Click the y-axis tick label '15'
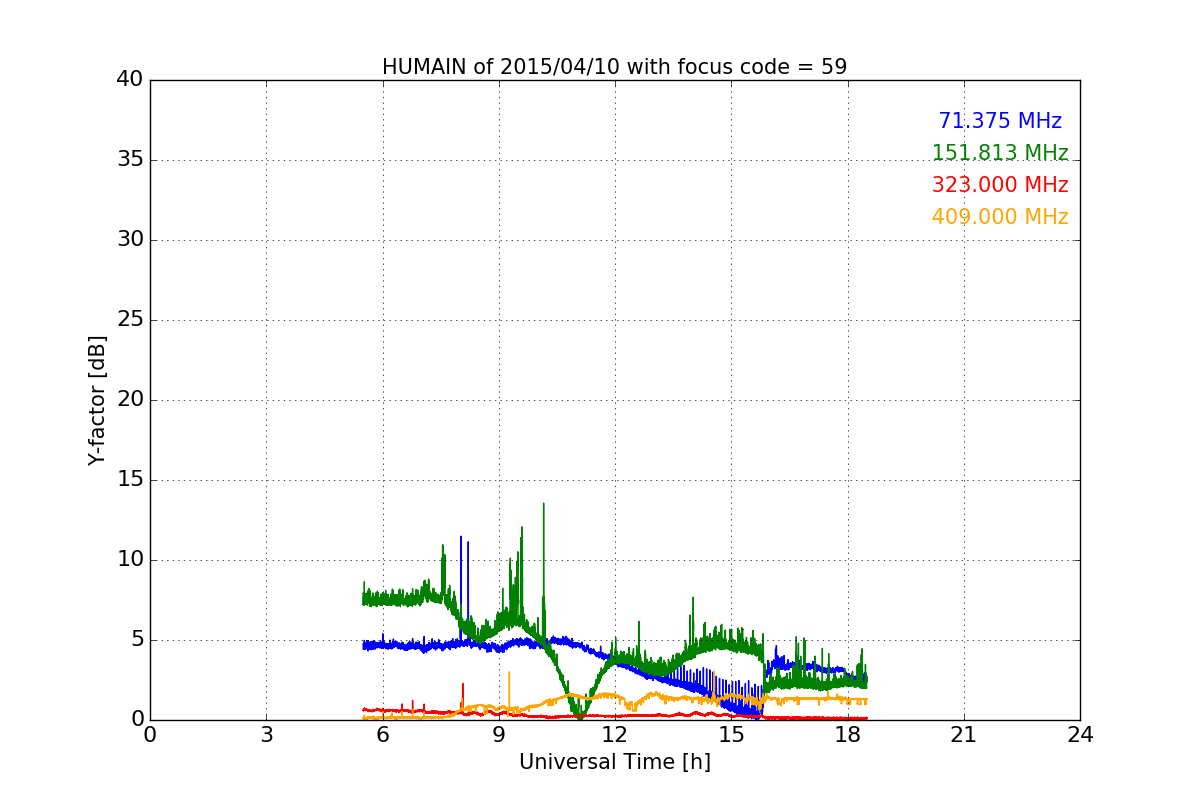Viewport: 1200px width, 800px height. coord(130,480)
